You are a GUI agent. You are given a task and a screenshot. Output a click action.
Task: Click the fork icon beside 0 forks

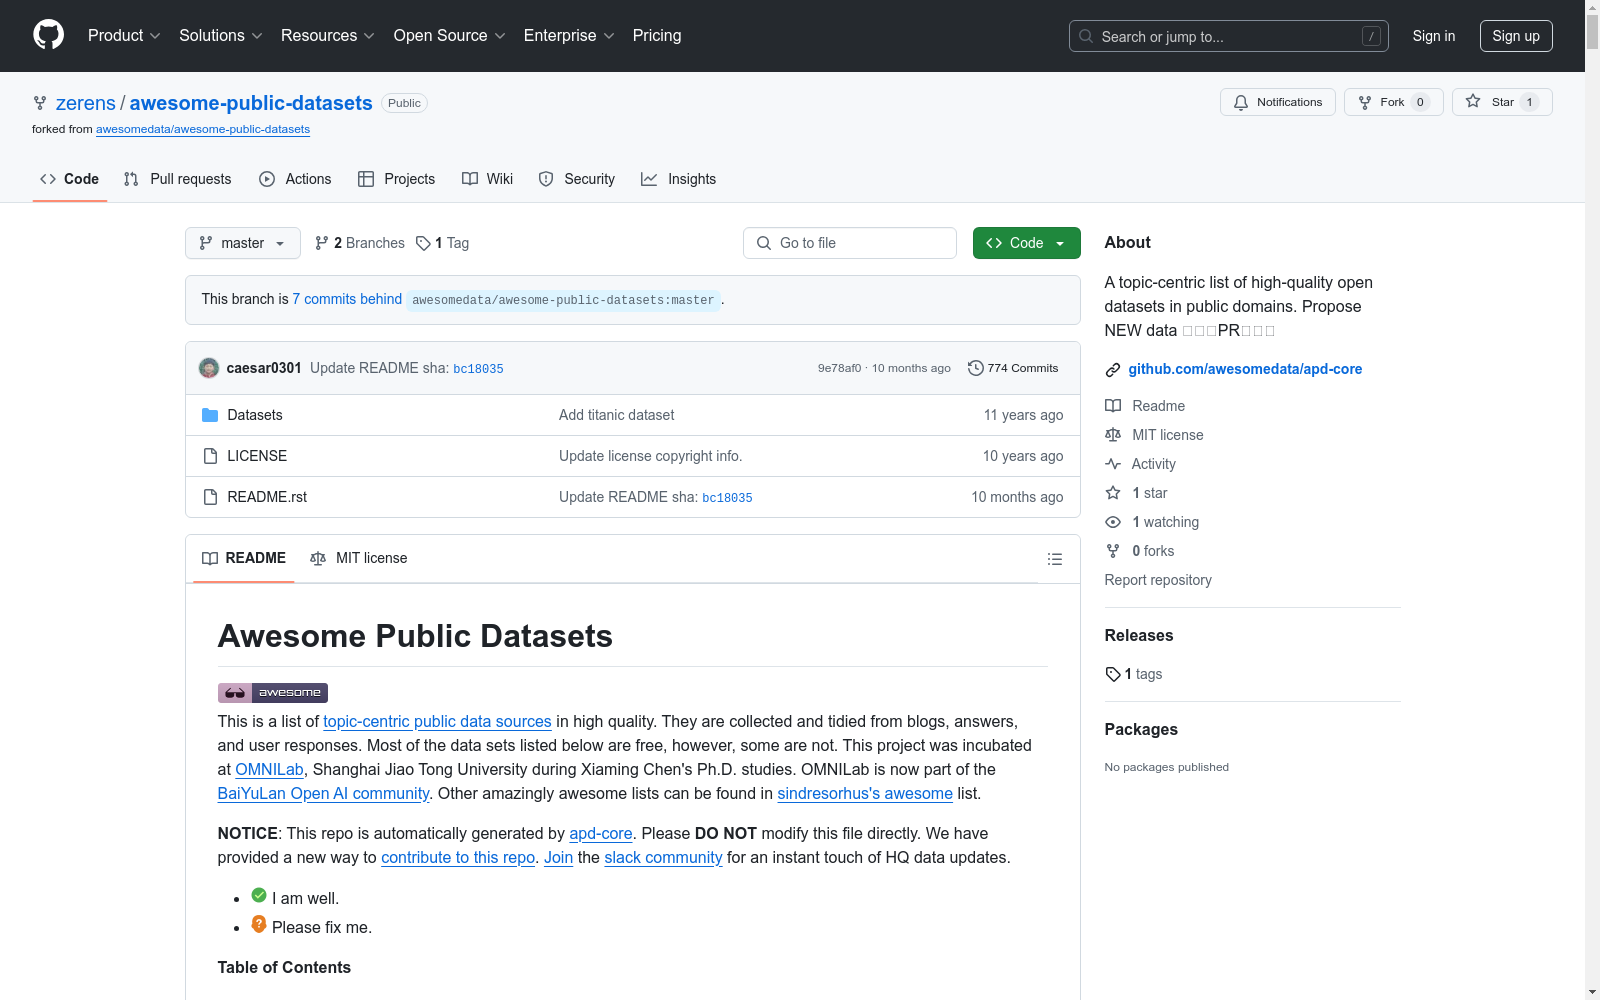1113,551
